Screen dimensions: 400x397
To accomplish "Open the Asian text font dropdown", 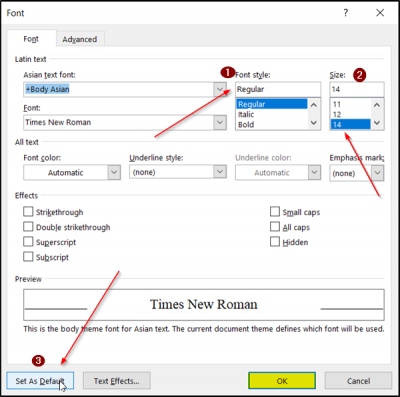I will click(x=220, y=89).
